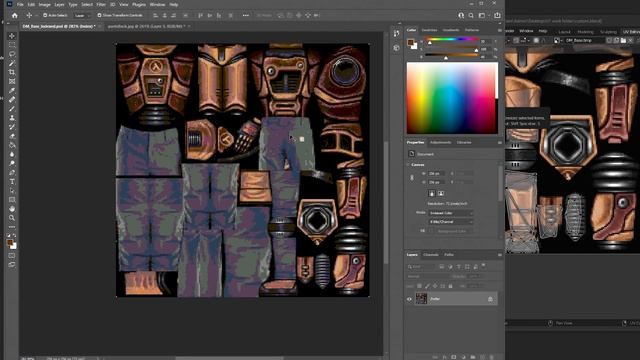This screenshot has width=640, height=360.
Task: Hide the Index layer with eye icon
Action: pos(409,299)
